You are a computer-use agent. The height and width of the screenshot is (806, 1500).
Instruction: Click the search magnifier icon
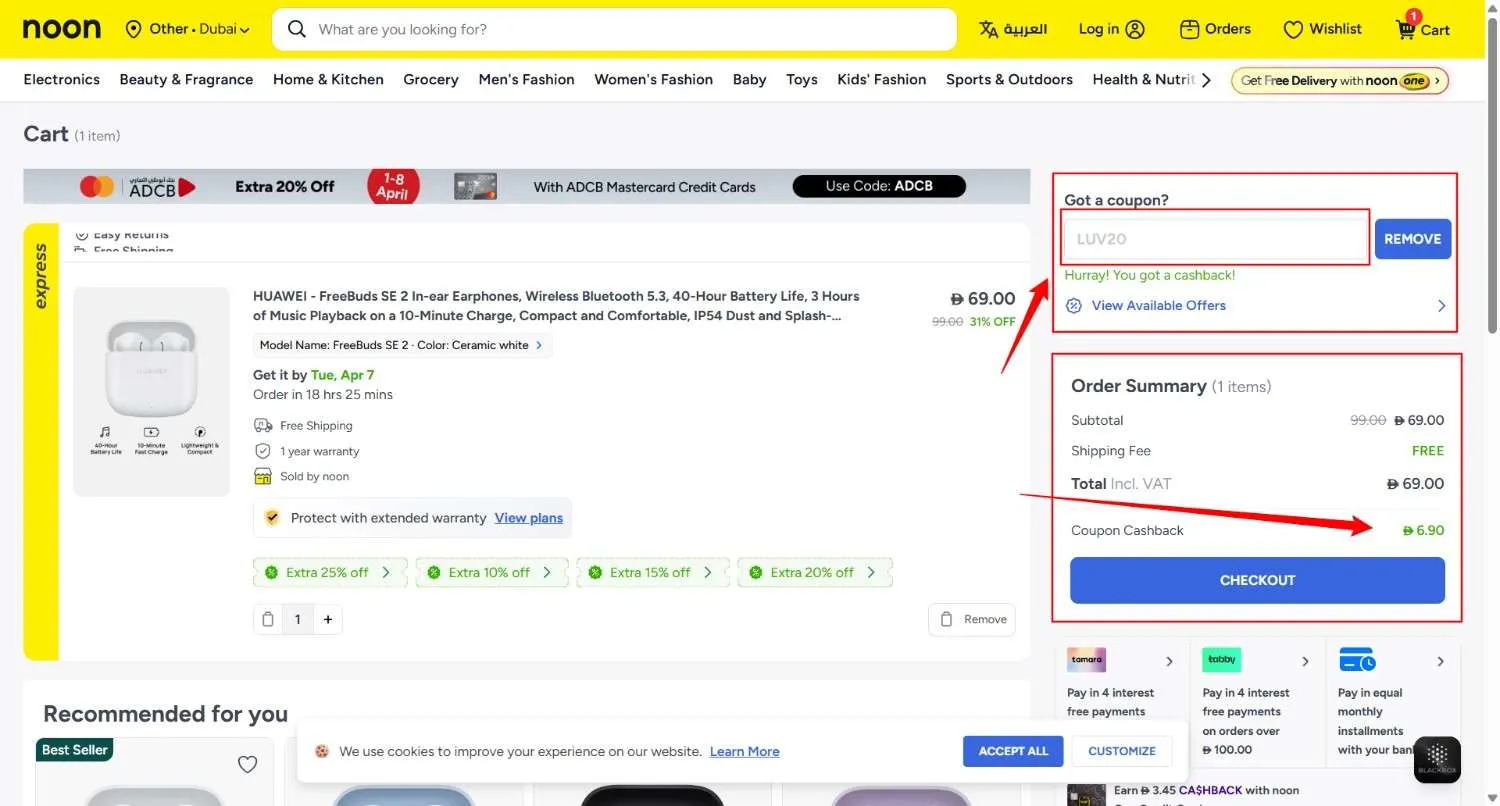[x=296, y=29]
